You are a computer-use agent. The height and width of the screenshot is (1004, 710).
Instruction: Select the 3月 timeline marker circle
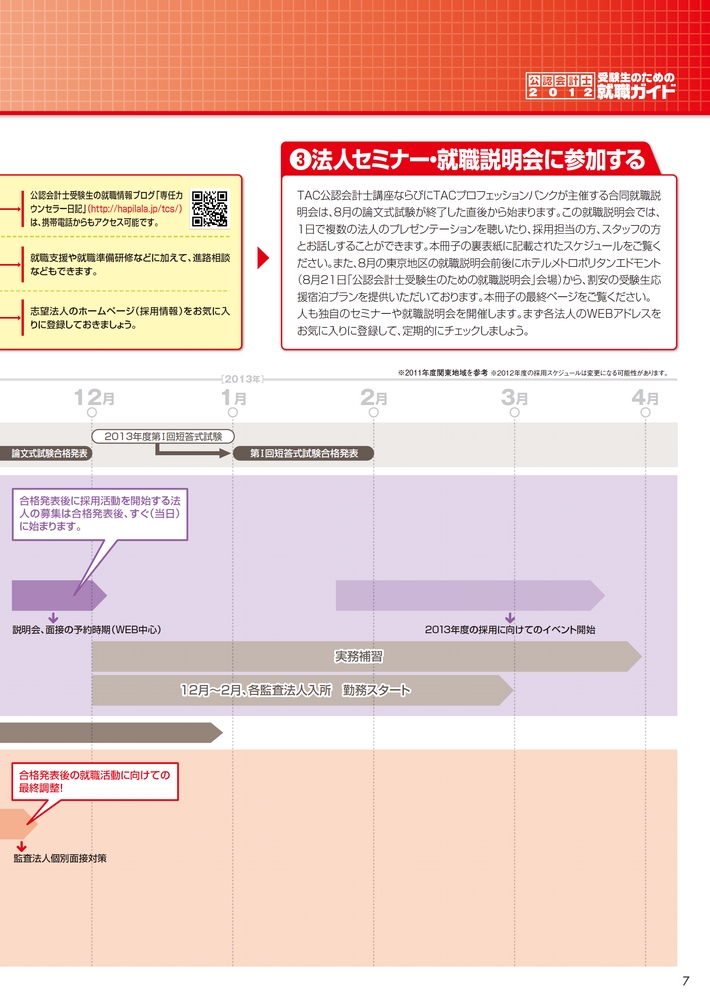click(514, 411)
